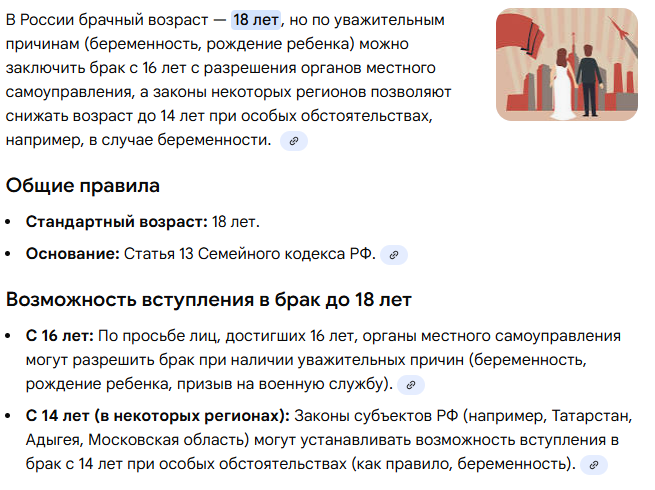
Task: Click the bold 'С 16 лет:' label
Action: (x=60, y=335)
